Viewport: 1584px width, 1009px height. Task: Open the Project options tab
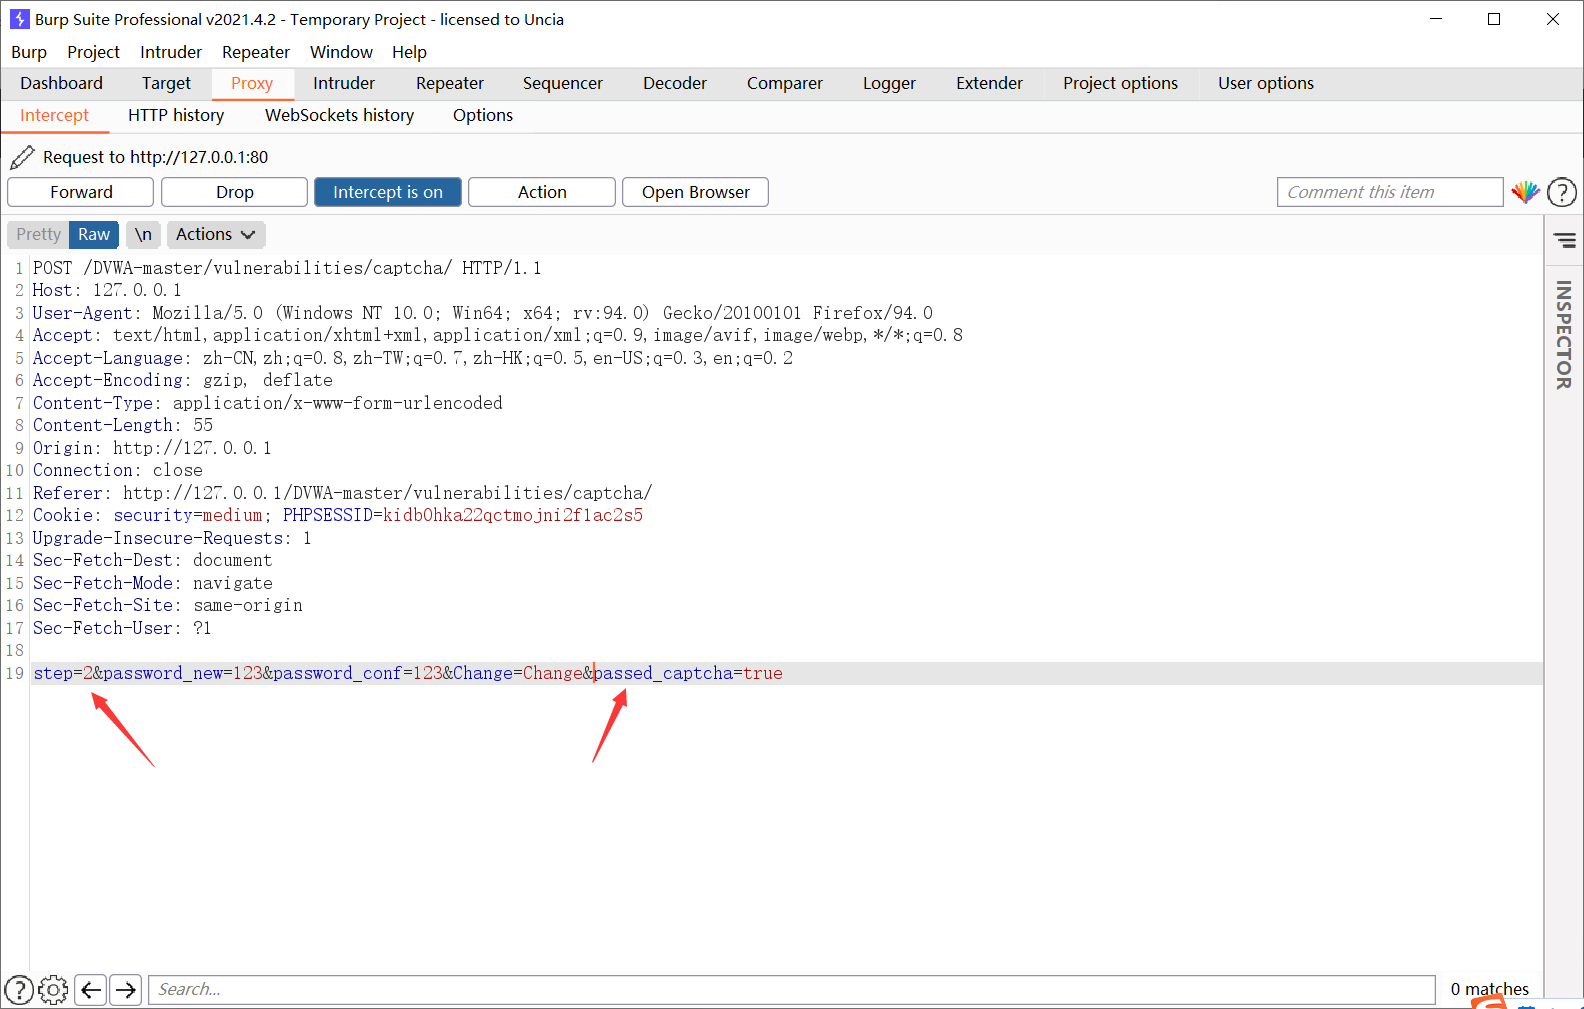click(1120, 83)
